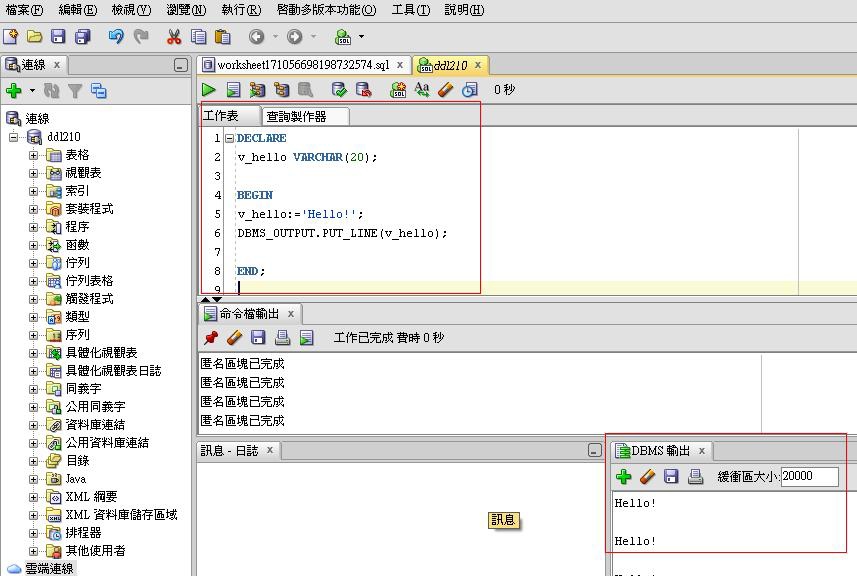857x576 pixels.
Task: Open the 執行(R) menu
Action: click(241, 10)
